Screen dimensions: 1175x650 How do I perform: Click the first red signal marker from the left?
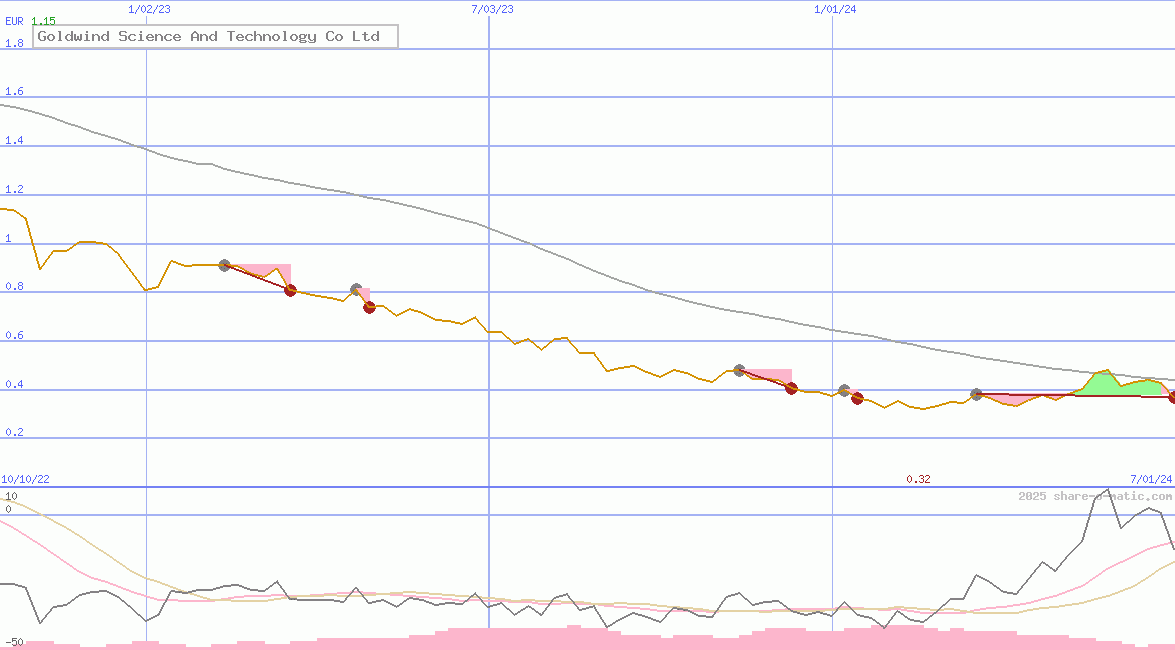[x=290, y=290]
